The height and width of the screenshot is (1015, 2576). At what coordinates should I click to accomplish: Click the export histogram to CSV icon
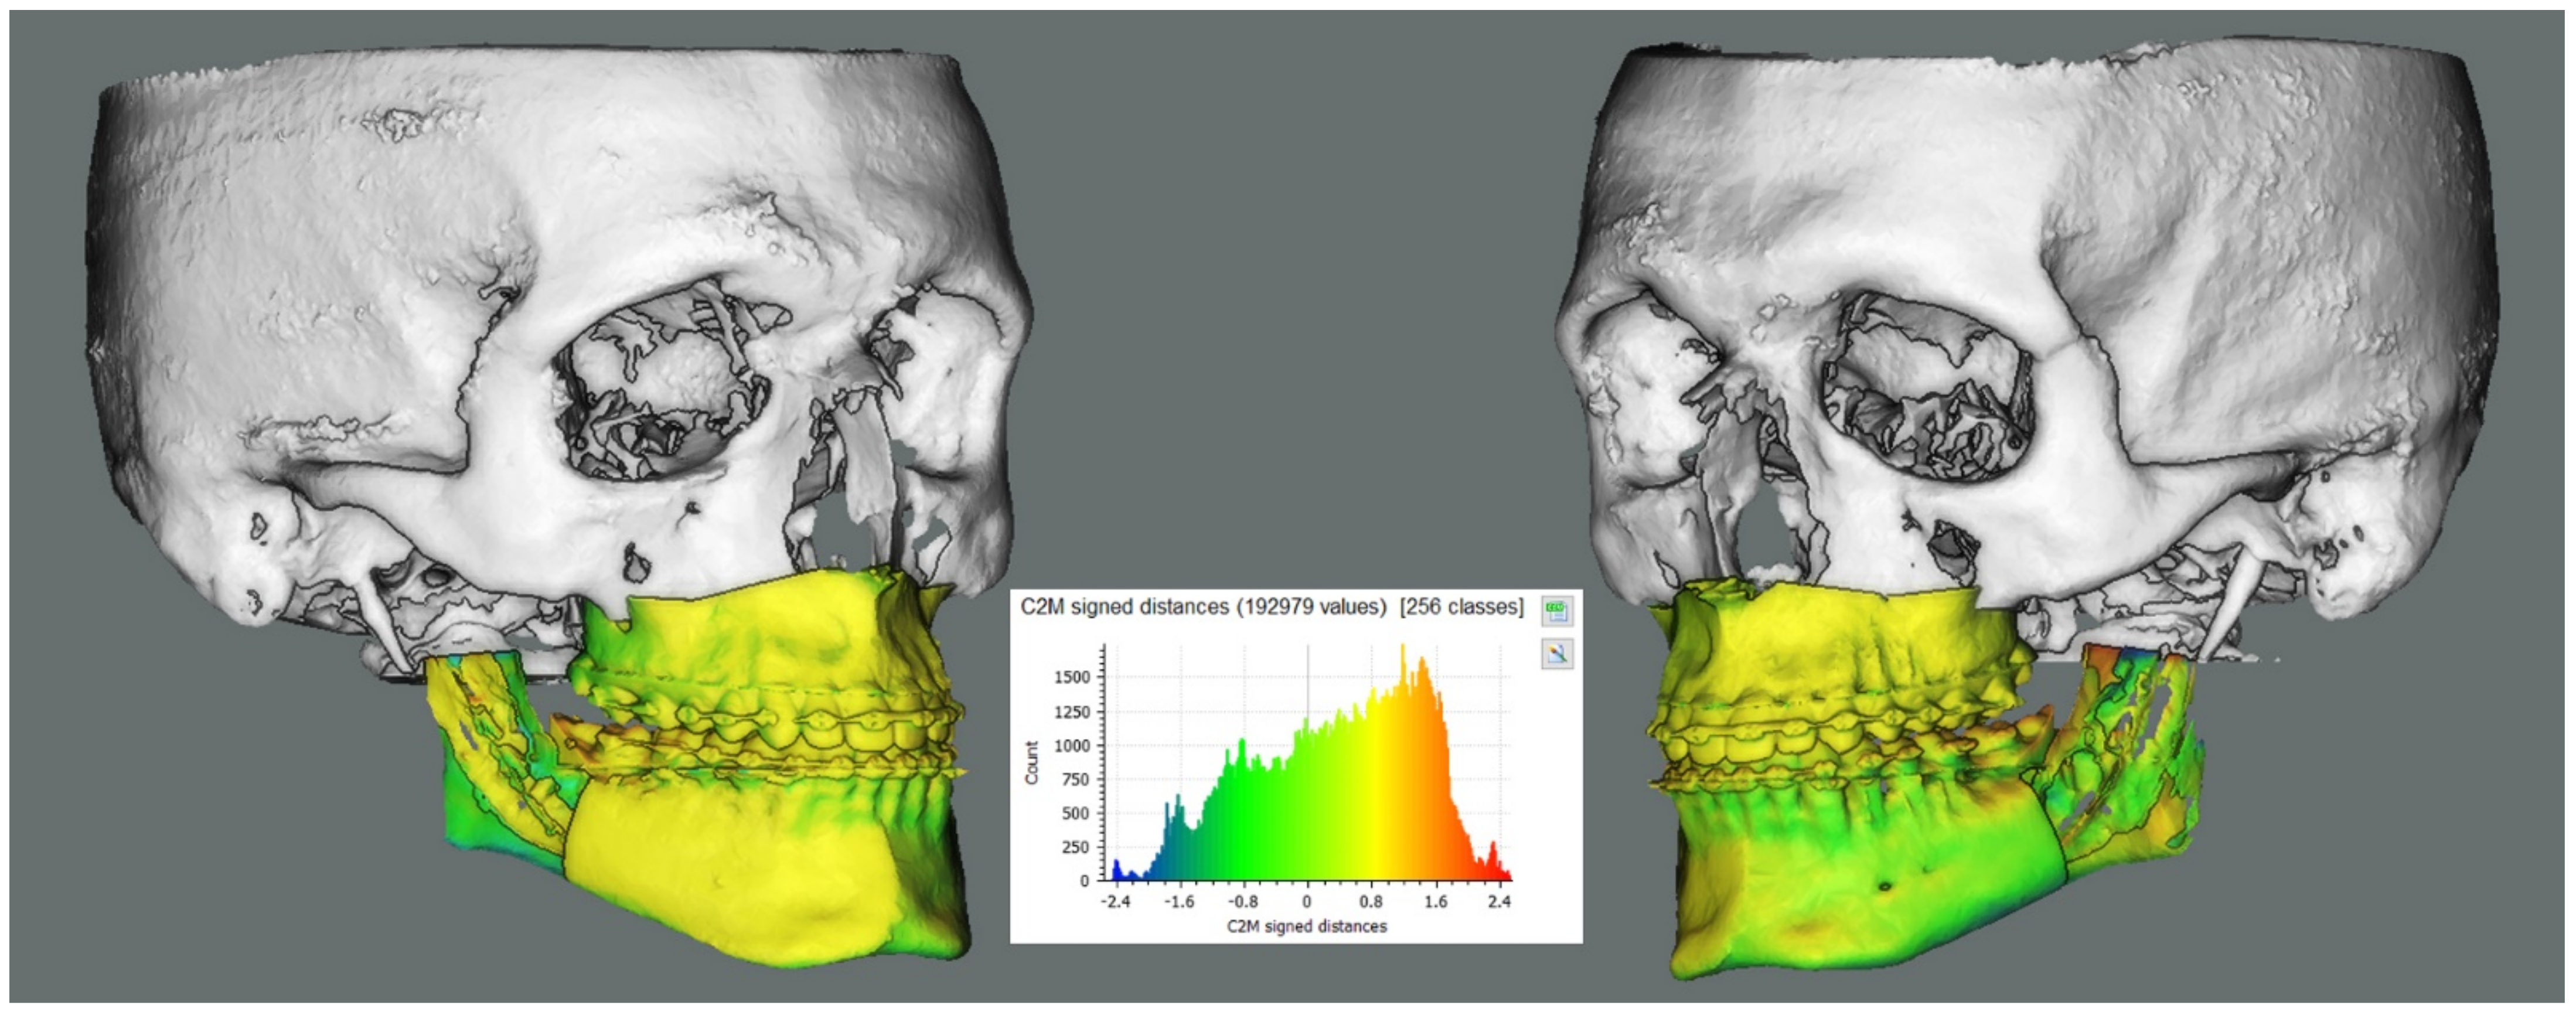pyautogui.click(x=1556, y=611)
